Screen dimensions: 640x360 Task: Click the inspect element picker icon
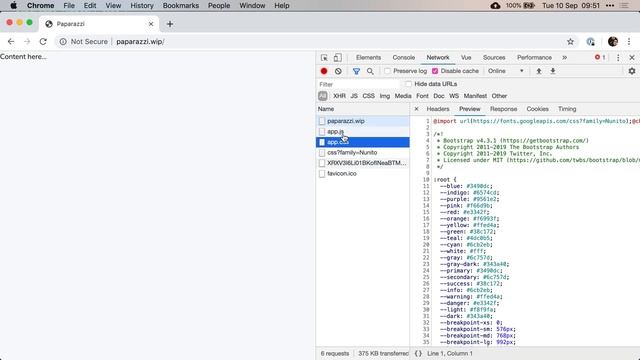click(324, 58)
